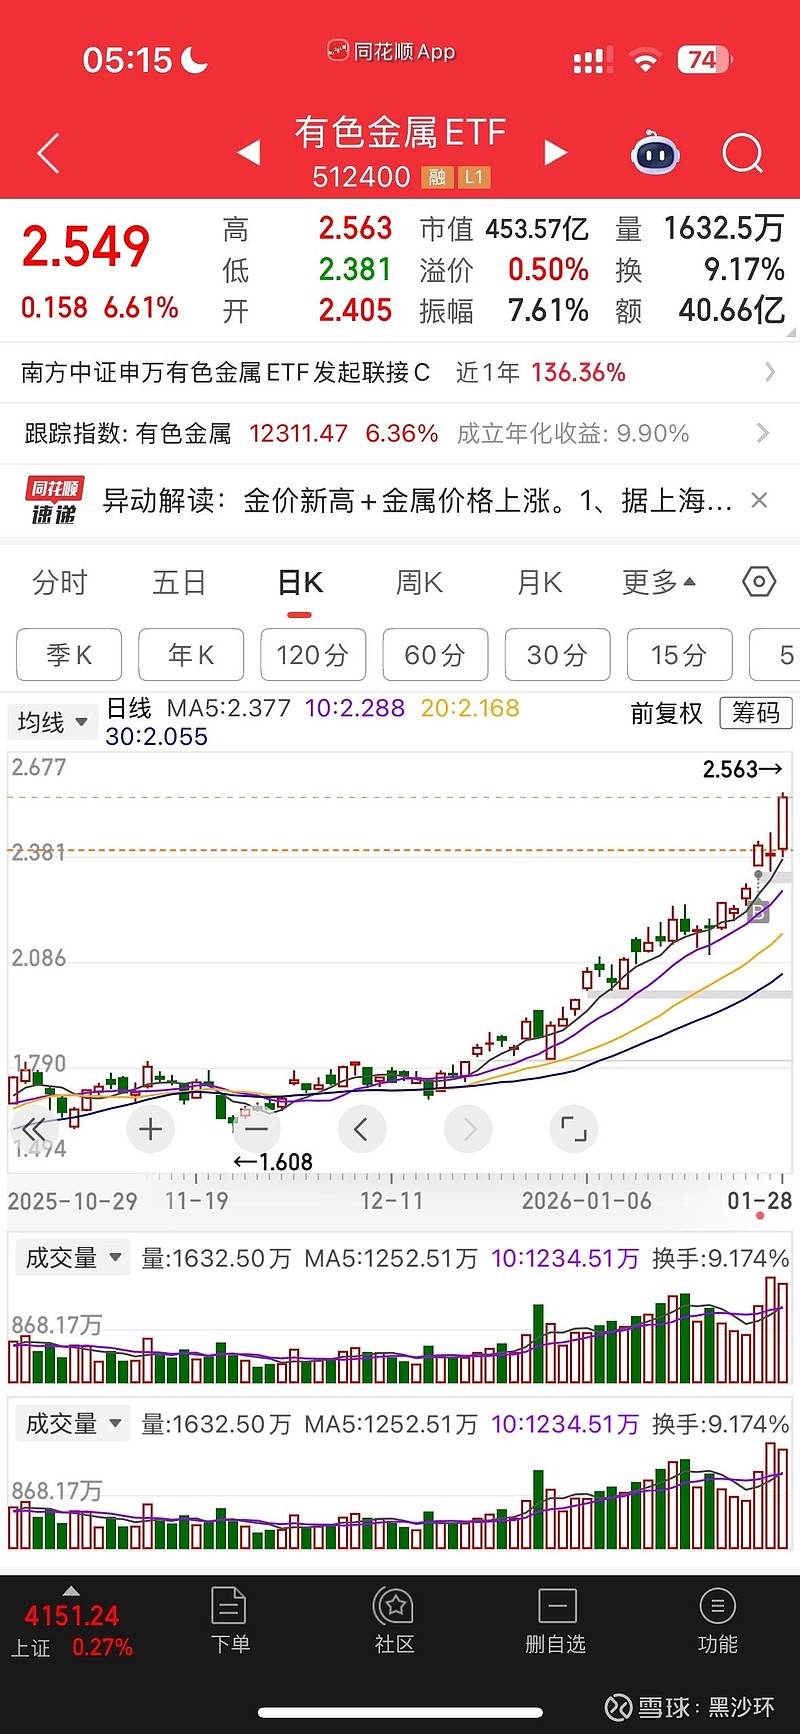Tap the Wi-Fi status icon

646,61
